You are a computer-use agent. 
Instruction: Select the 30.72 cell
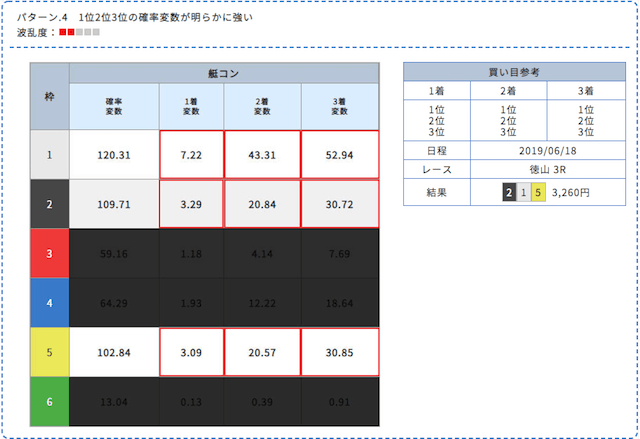(x=340, y=204)
